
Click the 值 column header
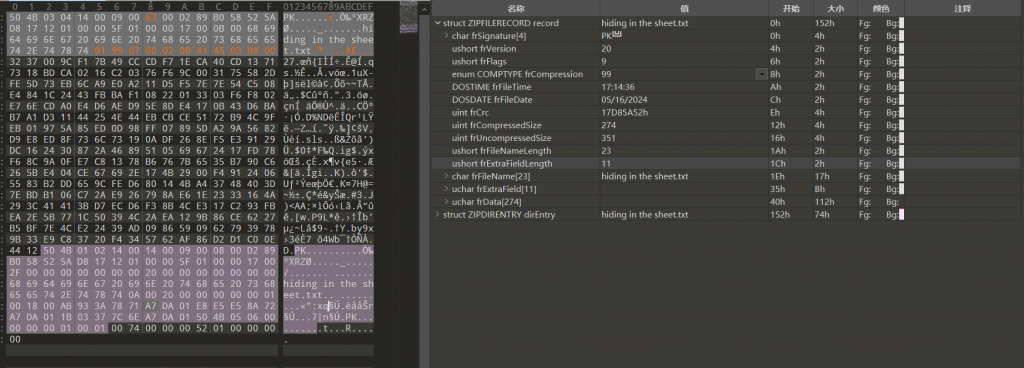tap(683, 8)
